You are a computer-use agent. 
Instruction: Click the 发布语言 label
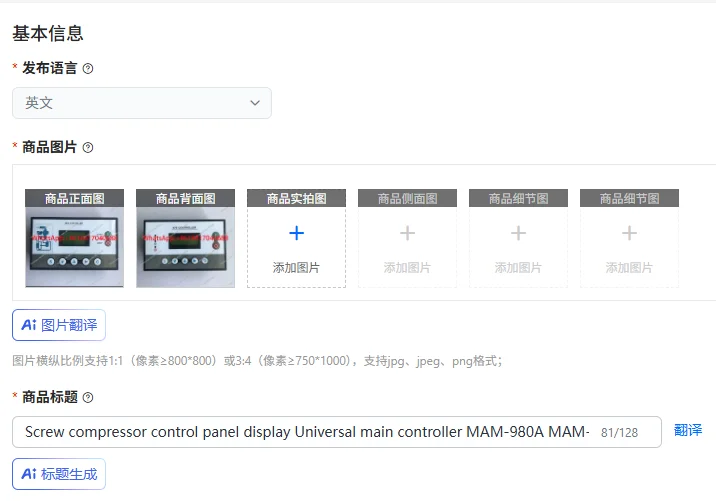(x=50, y=68)
